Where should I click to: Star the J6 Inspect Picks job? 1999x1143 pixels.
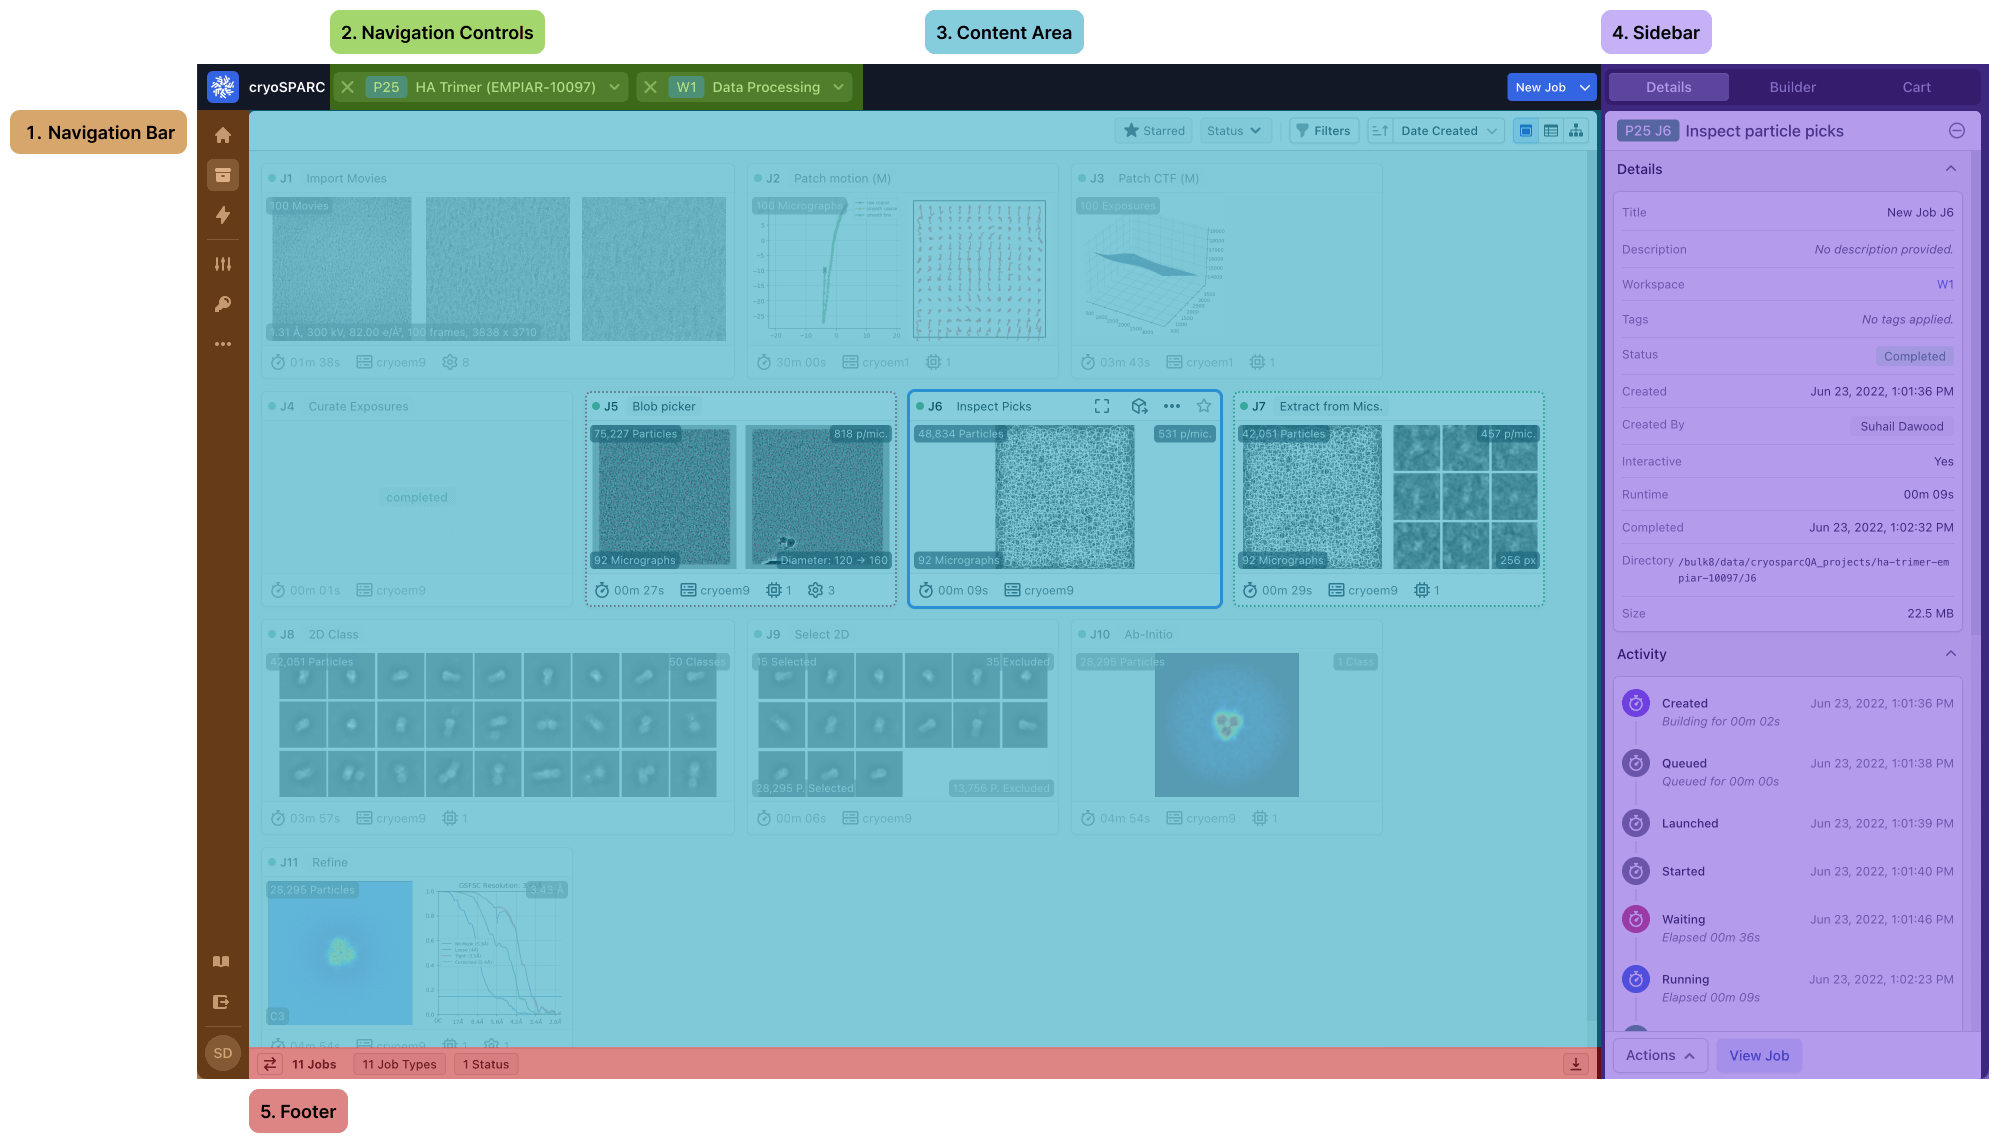coord(1204,406)
